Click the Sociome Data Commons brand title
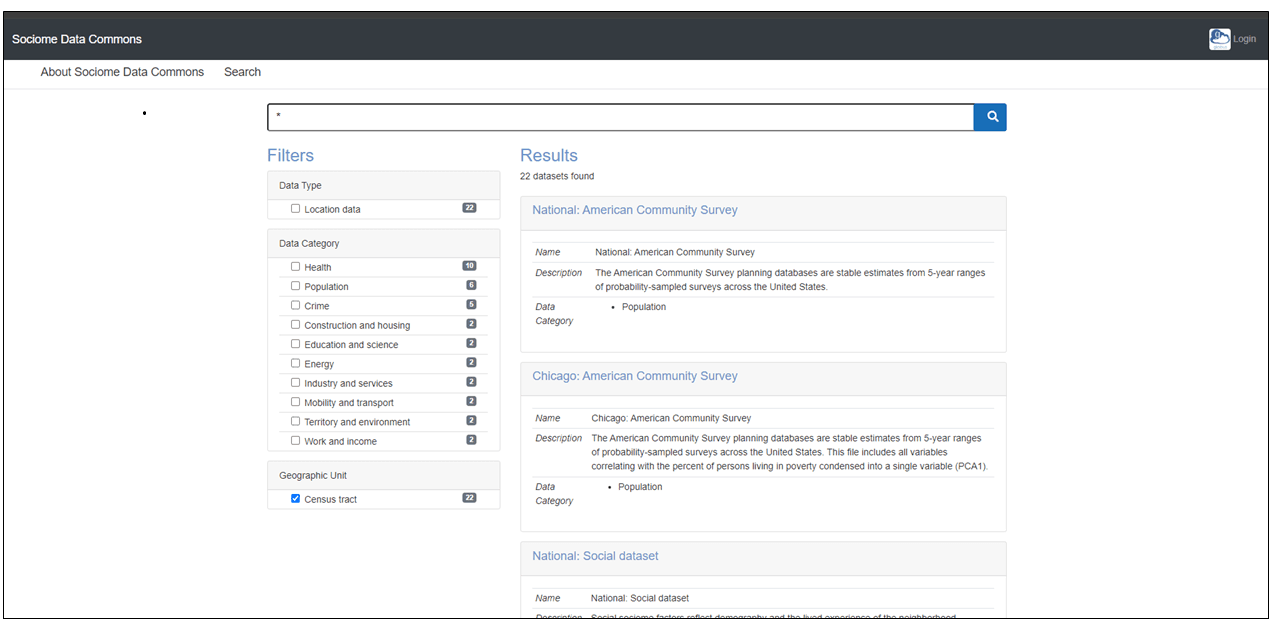This screenshot has height=628, width=1276. [77, 39]
